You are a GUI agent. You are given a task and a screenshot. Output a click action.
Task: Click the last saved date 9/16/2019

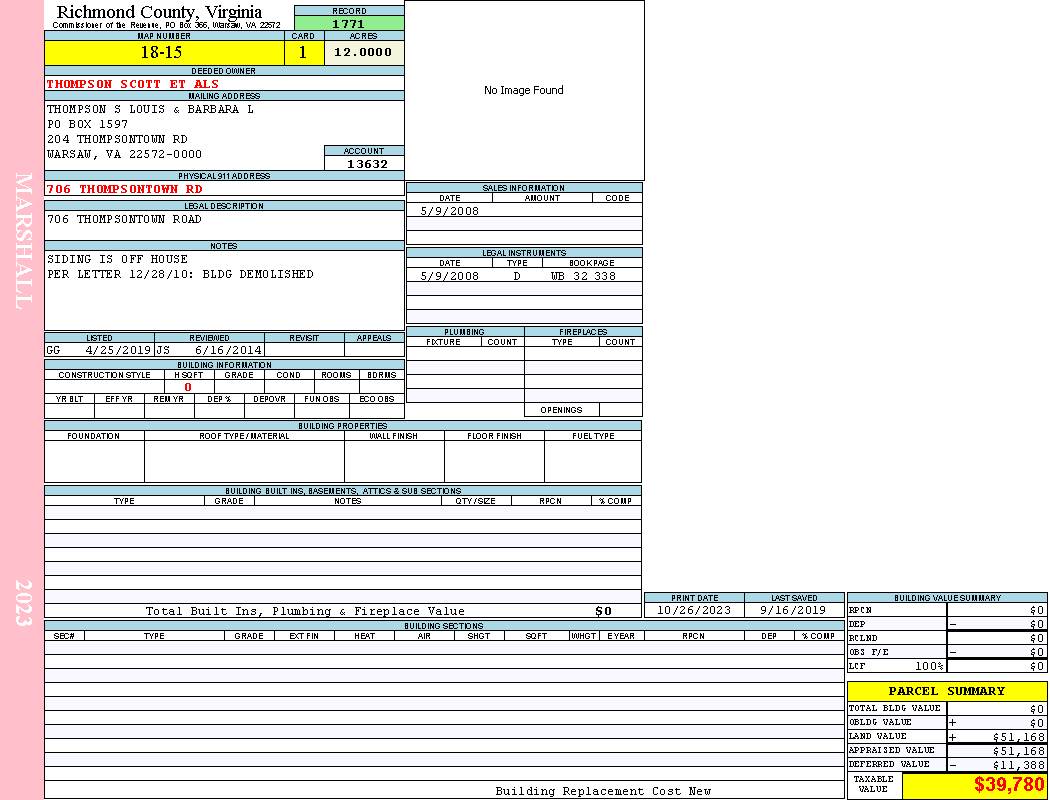[x=793, y=610]
